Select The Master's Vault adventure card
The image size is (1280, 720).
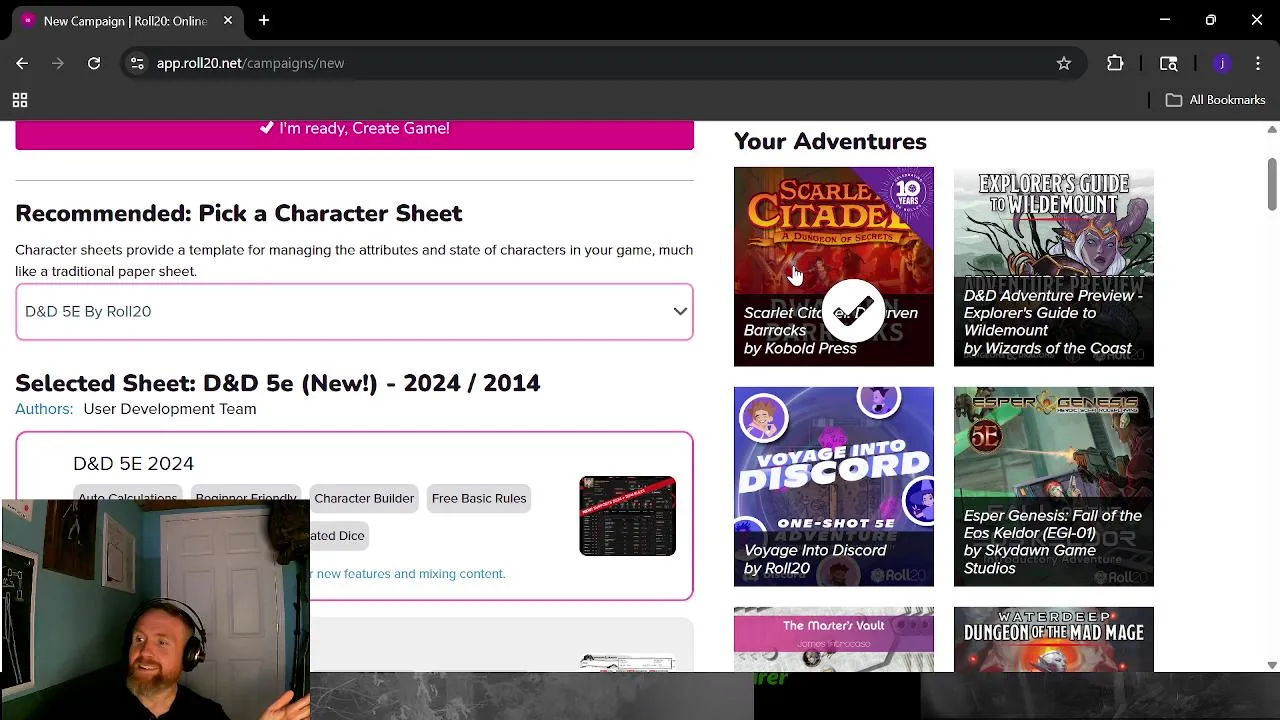834,639
